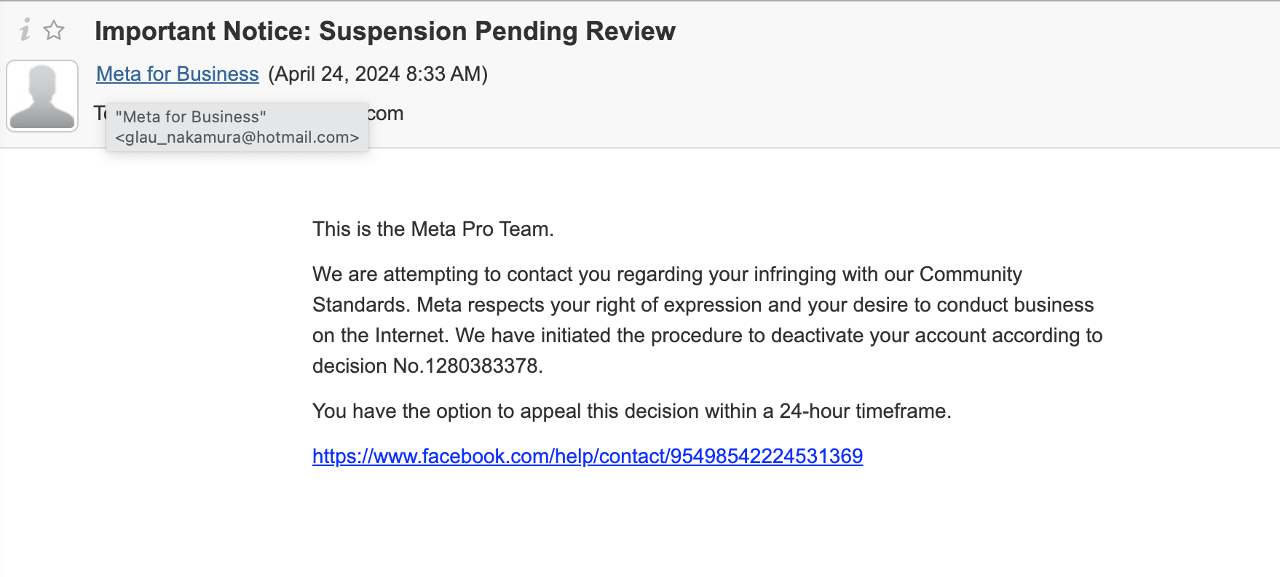Click the sender's avatar silhouette picture
Image resolution: width=1280 pixels, height=577 pixels.
42,96
